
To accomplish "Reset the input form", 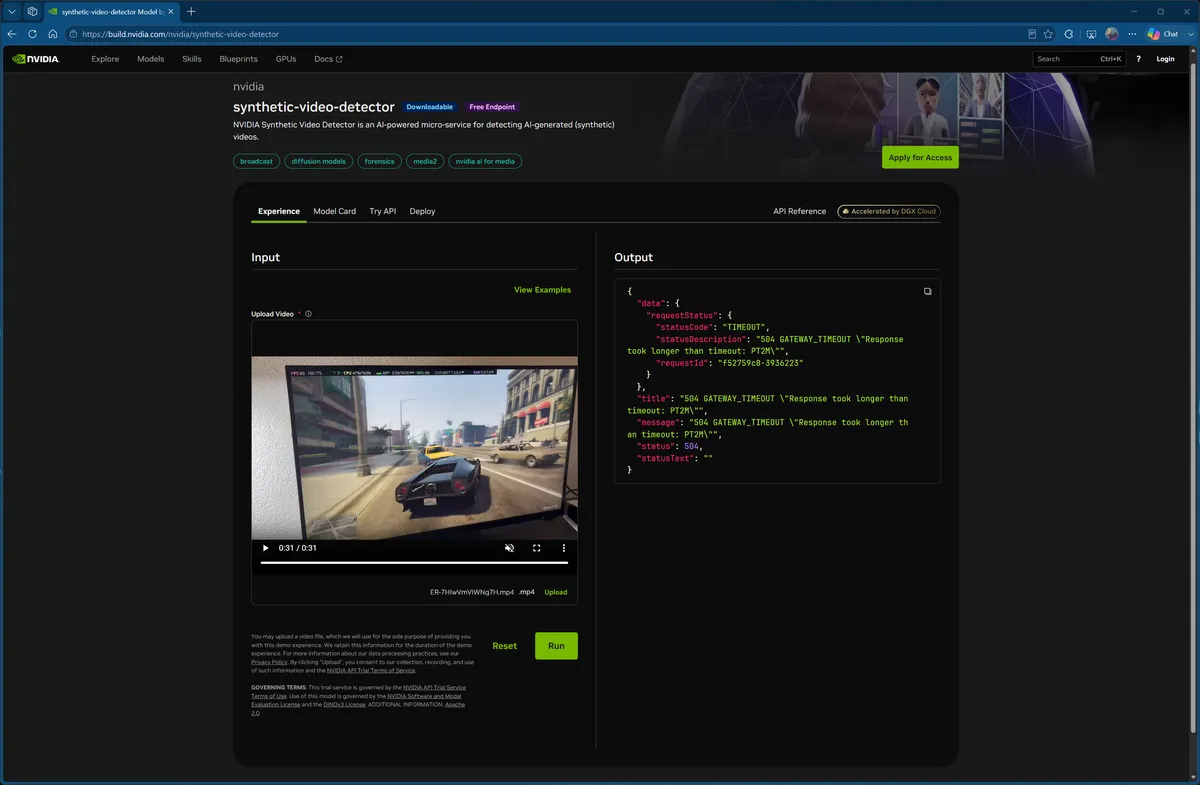I will pyautogui.click(x=505, y=646).
